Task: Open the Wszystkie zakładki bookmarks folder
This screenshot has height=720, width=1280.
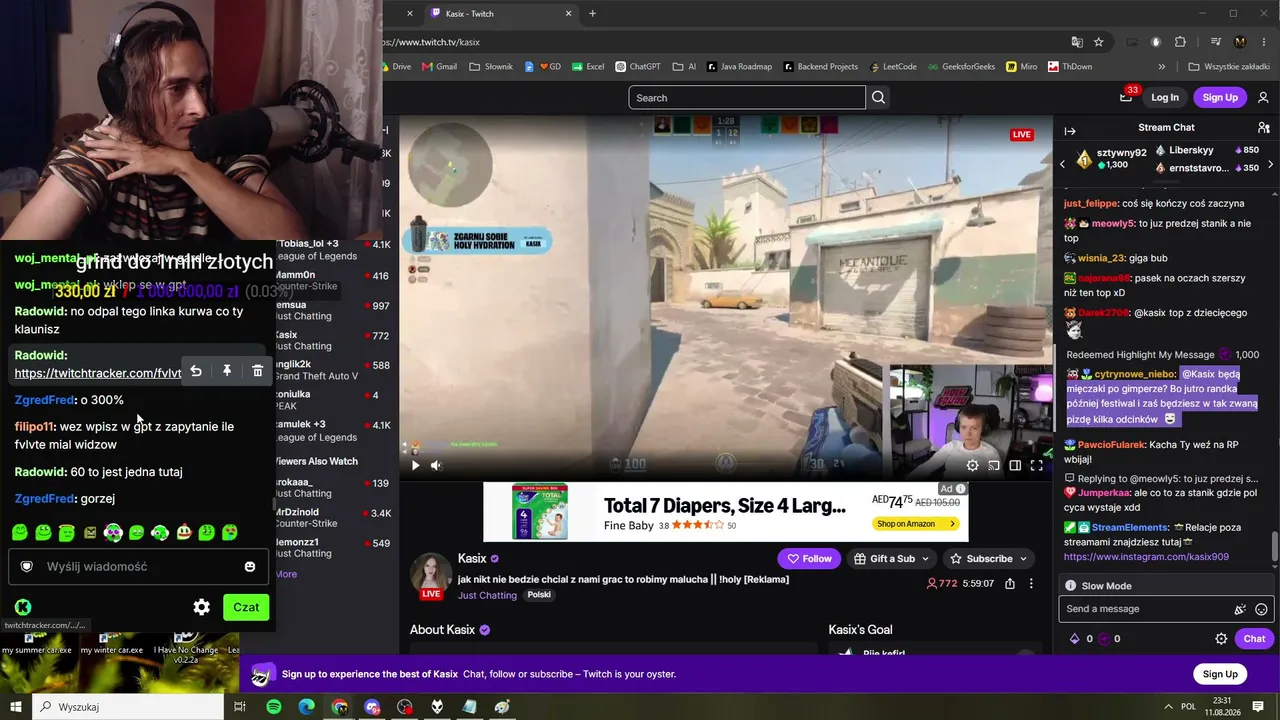Action: (1229, 67)
